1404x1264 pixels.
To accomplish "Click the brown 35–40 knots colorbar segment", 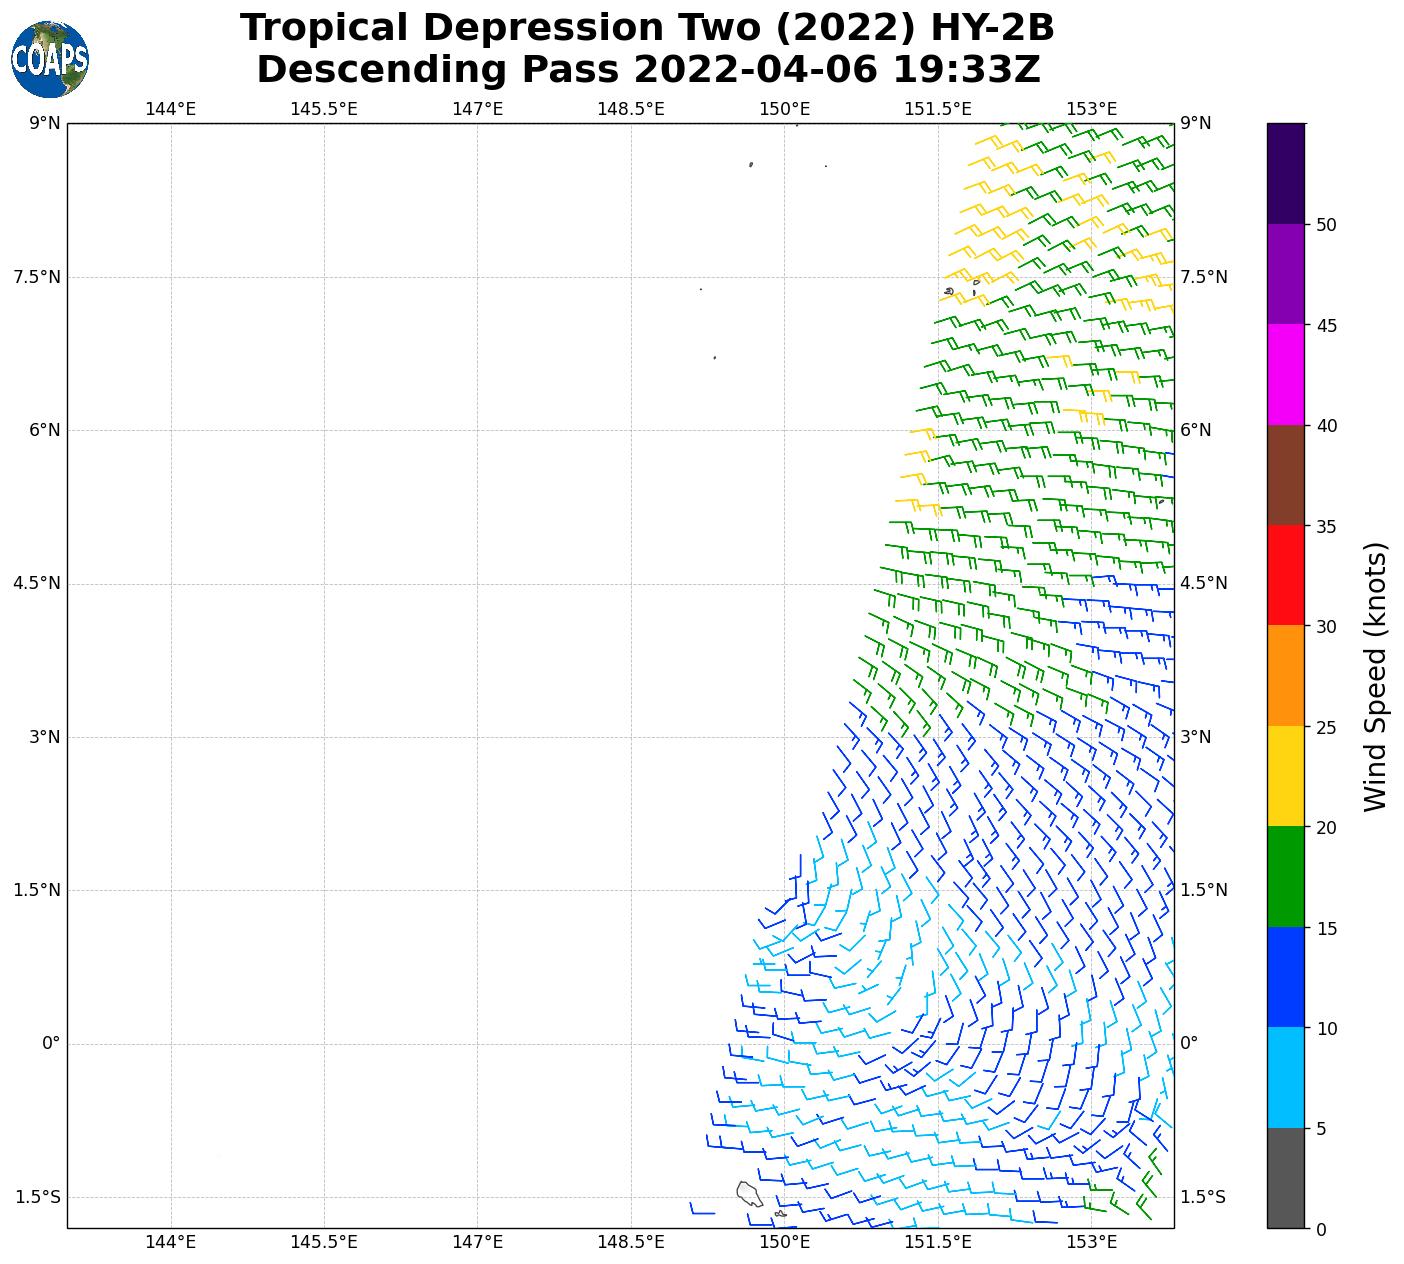I will pyautogui.click(x=1285, y=475).
